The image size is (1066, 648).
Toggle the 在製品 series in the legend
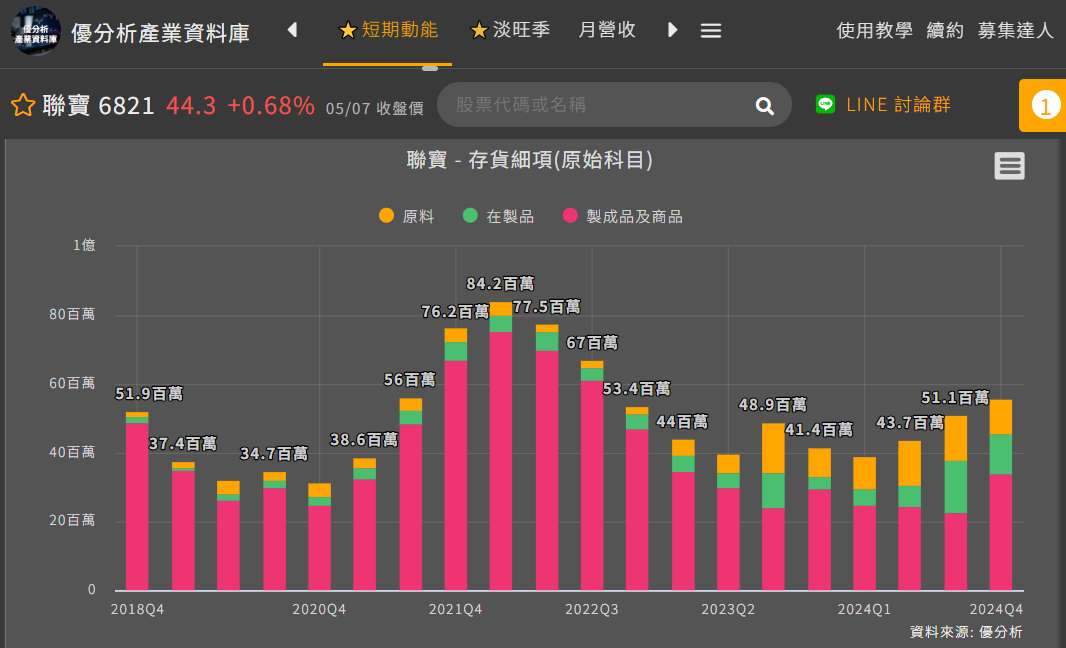[x=498, y=216]
